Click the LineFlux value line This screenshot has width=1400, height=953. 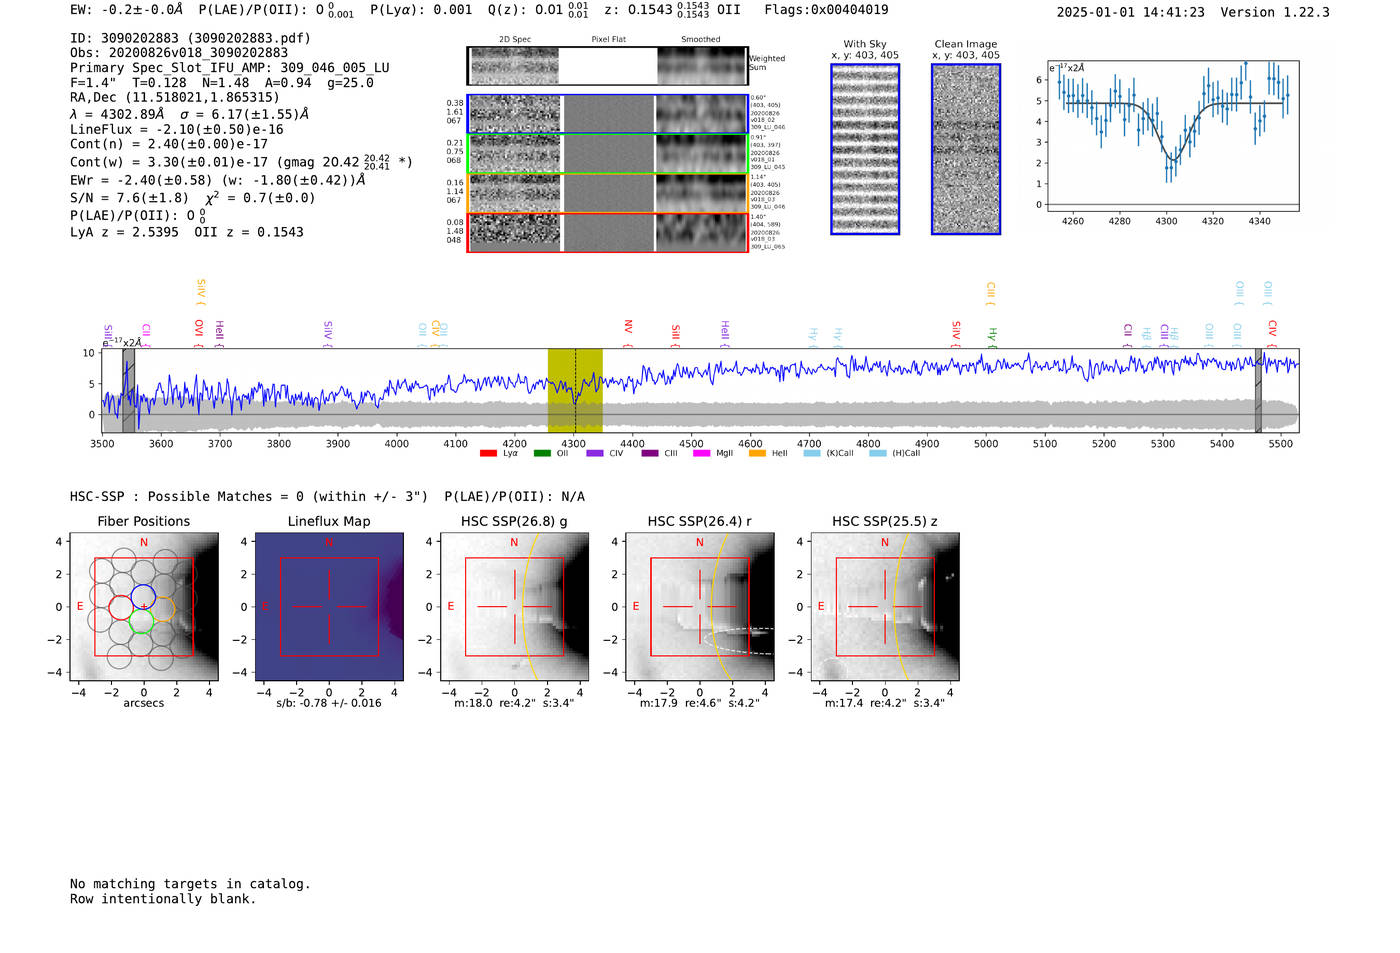pyautogui.click(x=177, y=130)
